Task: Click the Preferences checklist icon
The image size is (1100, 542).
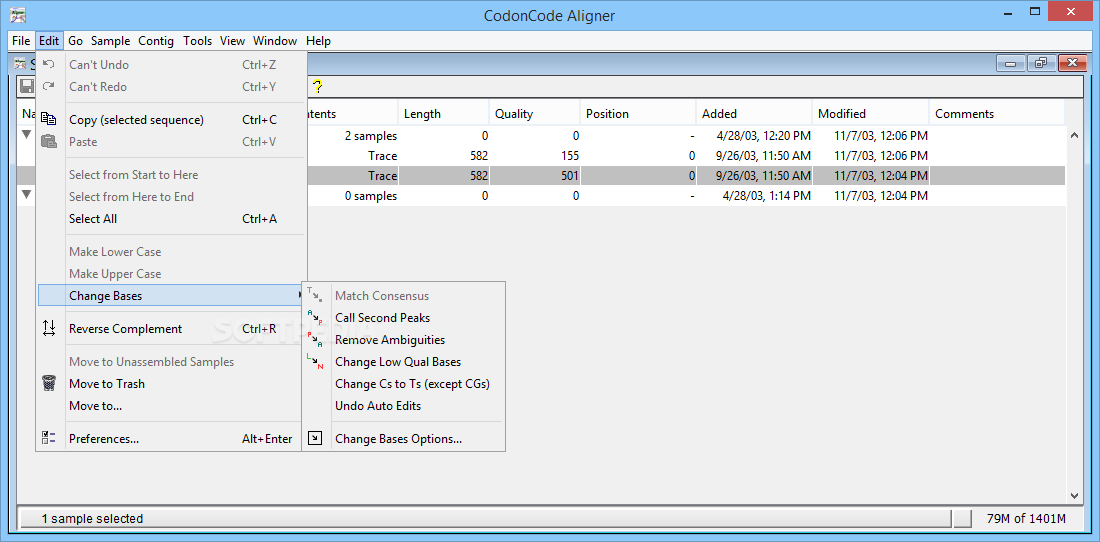Action: point(48,438)
